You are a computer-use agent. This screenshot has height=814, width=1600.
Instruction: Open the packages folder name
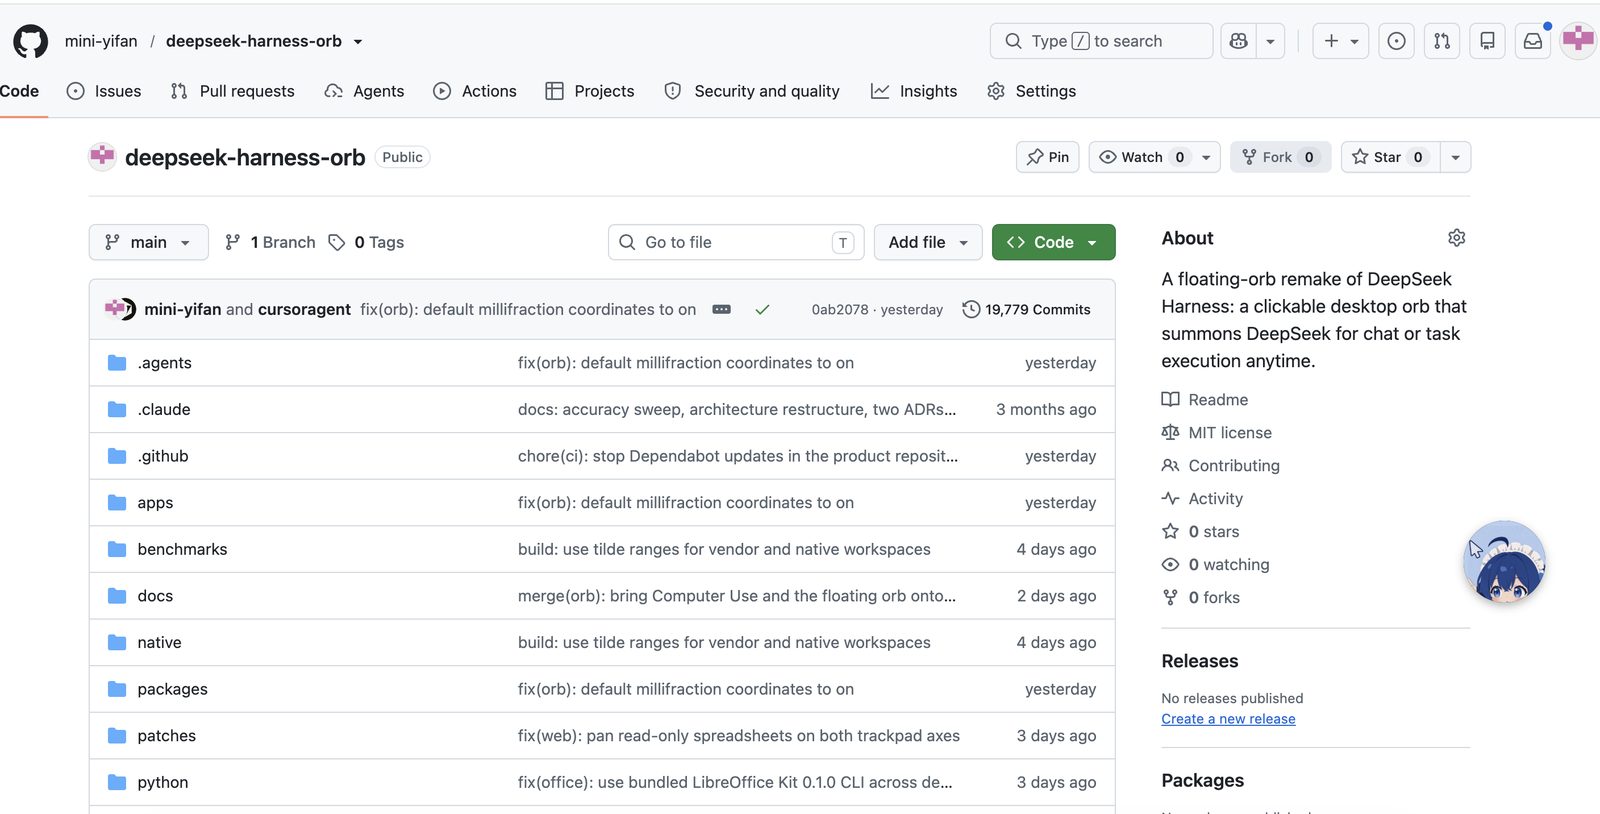point(172,689)
